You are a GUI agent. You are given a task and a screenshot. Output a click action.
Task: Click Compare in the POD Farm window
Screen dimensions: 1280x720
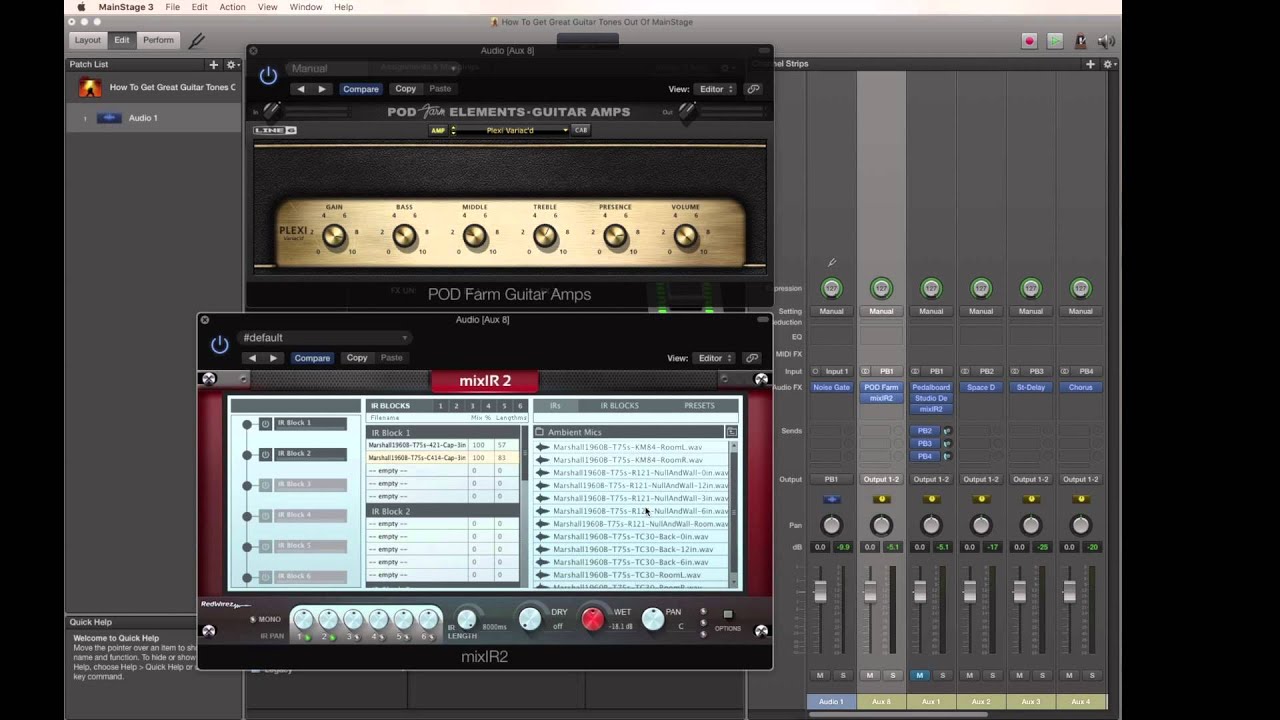(361, 89)
